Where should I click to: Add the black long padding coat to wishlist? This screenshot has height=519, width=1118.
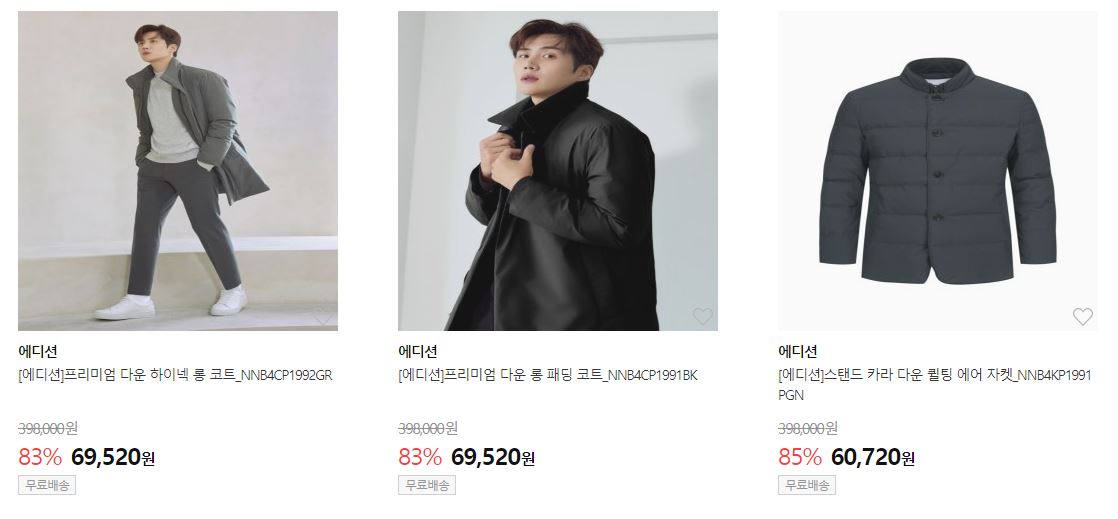tap(702, 316)
